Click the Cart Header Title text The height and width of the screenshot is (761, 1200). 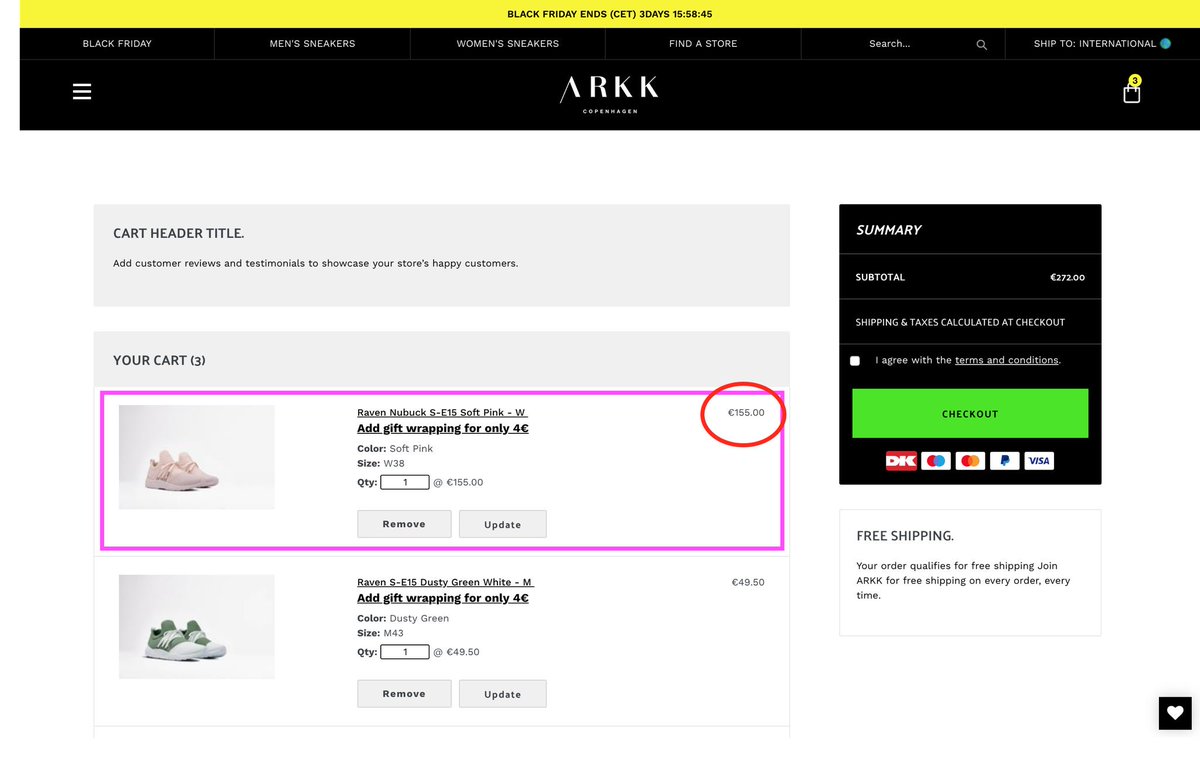point(179,233)
